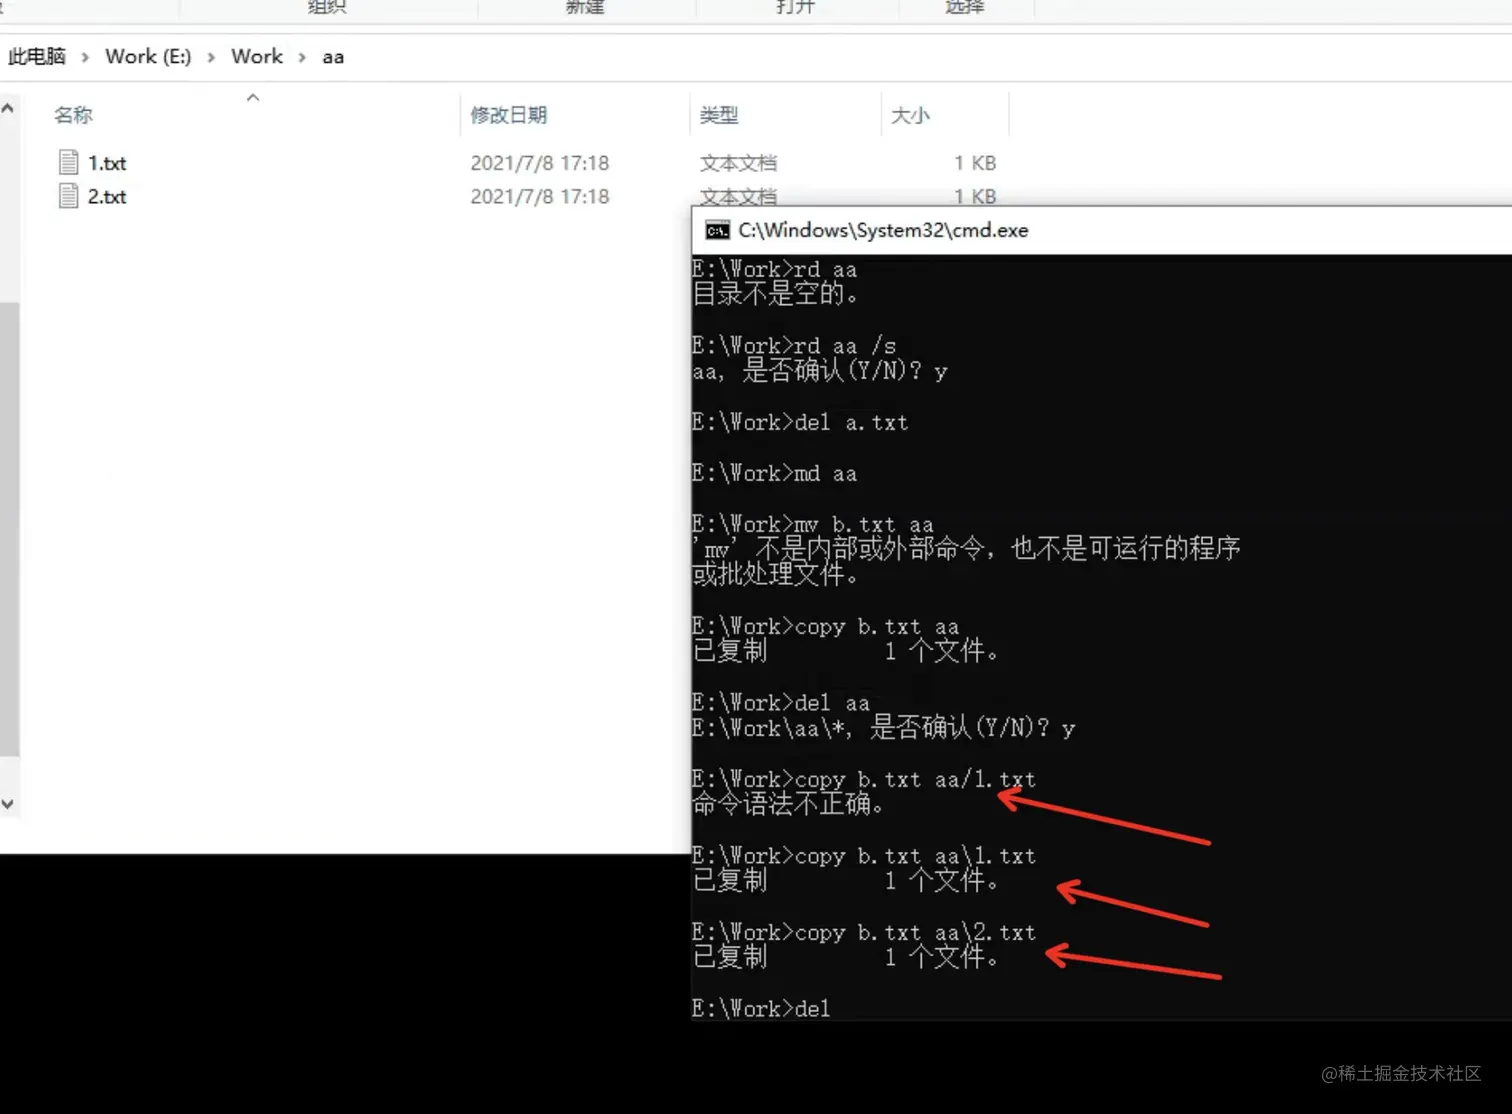This screenshot has height=1114, width=1512.
Task: Click the 文本文档 type of 1.txt
Action: tap(738, 163)
